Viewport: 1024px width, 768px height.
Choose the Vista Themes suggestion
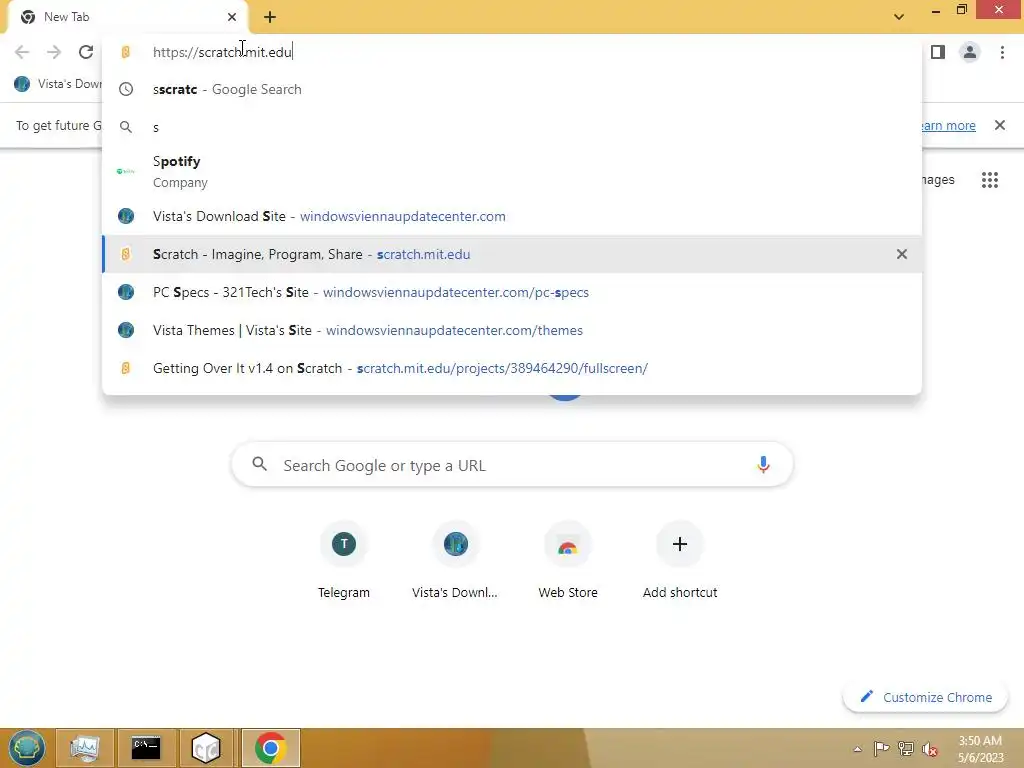(x=512, y=330)
